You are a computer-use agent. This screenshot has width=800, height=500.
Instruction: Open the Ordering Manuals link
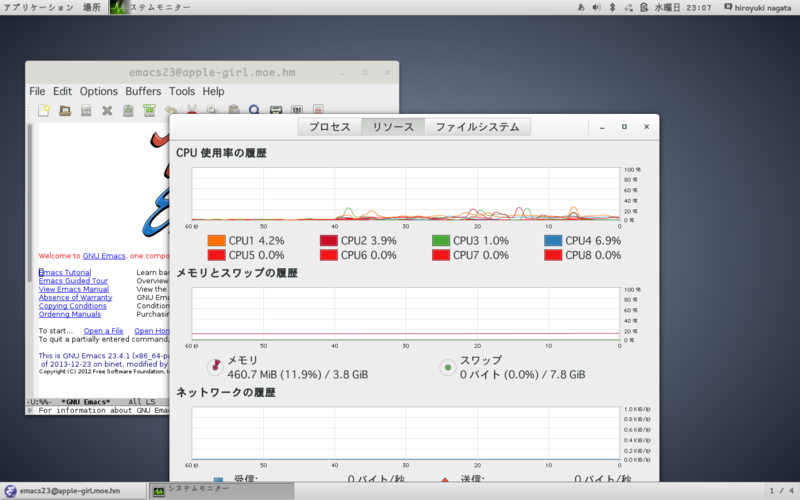(x=70, y=314)
